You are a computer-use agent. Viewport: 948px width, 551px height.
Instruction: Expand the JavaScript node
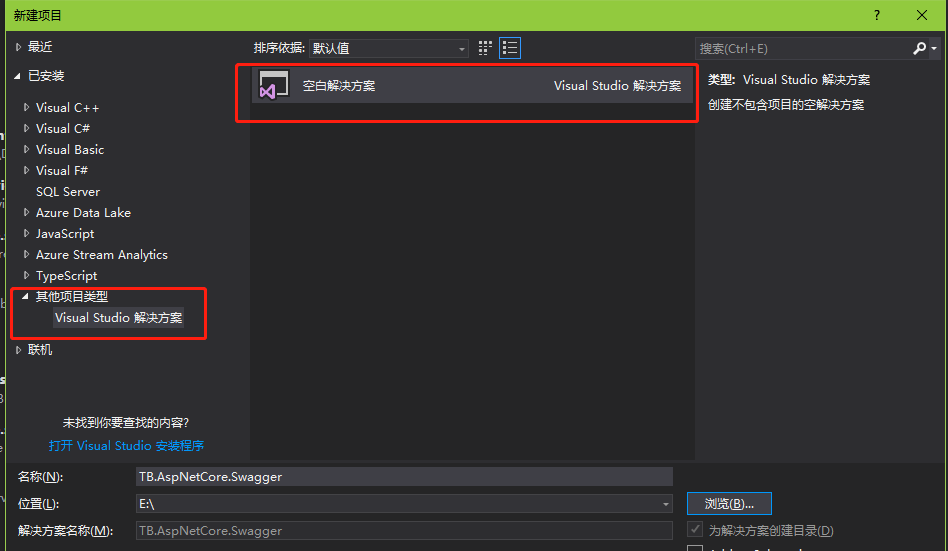26,233
